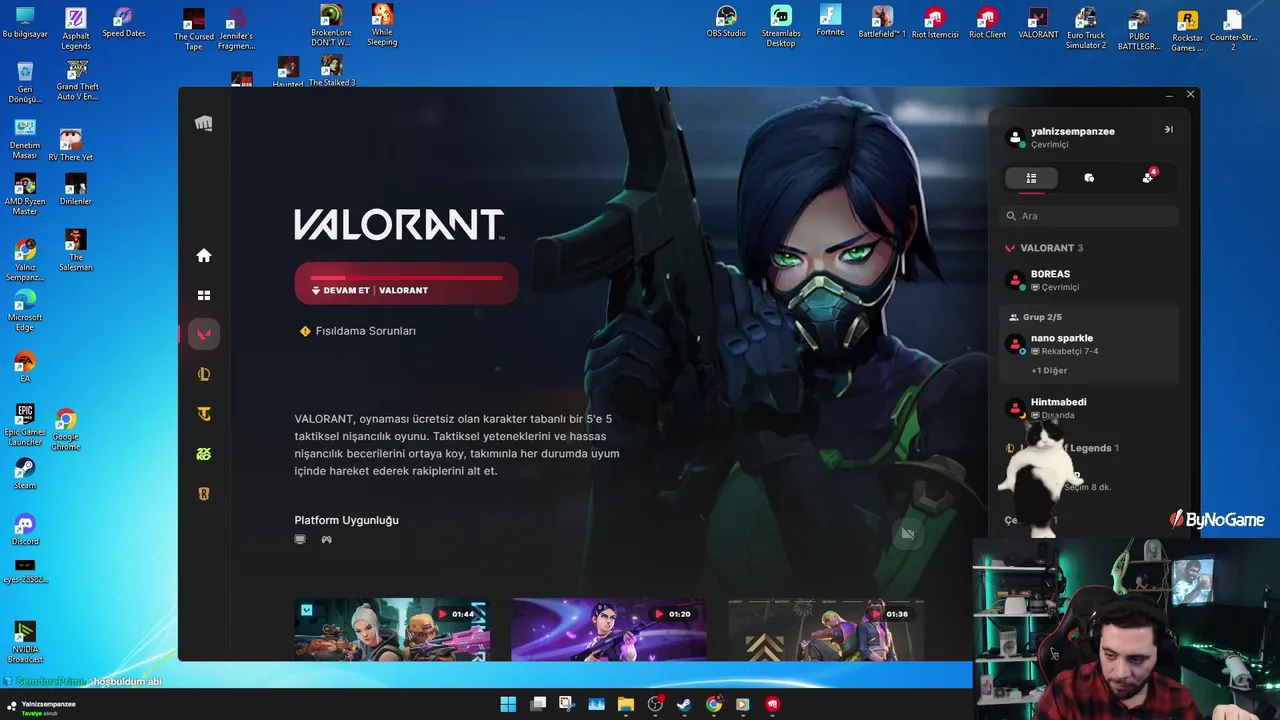
Task: Click DEVAM ET | VALORANT play button
Action: point(406,284)
